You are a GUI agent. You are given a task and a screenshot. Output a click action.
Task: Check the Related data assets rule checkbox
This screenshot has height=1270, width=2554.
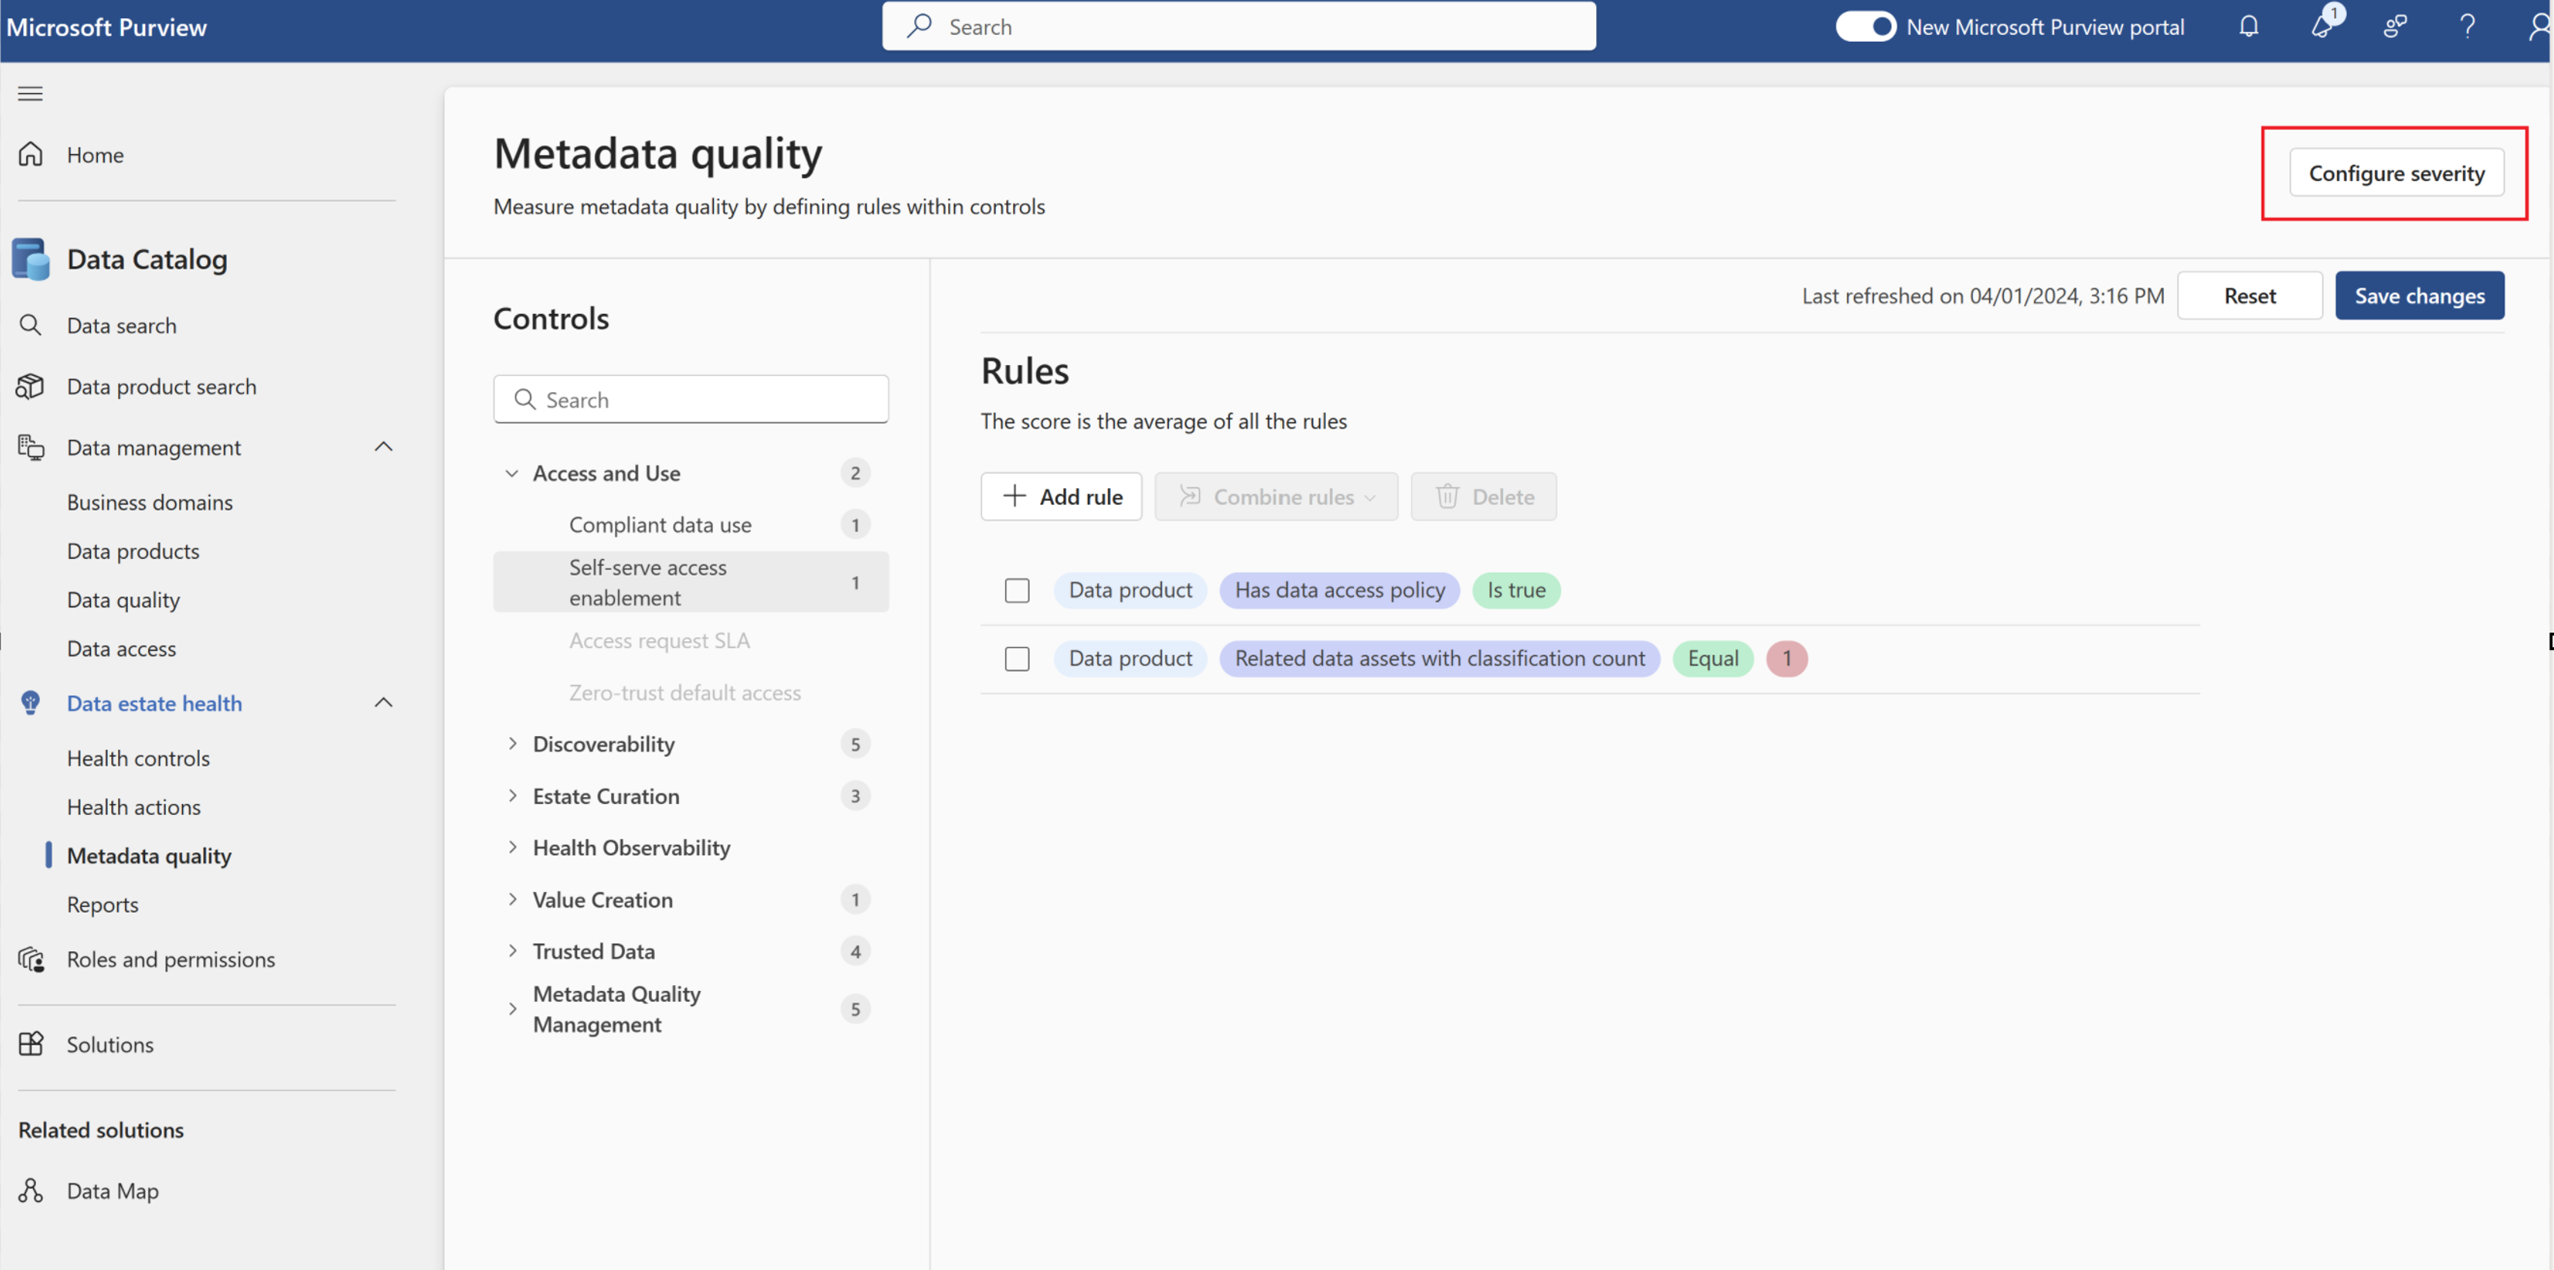[x=1017, y=659]
